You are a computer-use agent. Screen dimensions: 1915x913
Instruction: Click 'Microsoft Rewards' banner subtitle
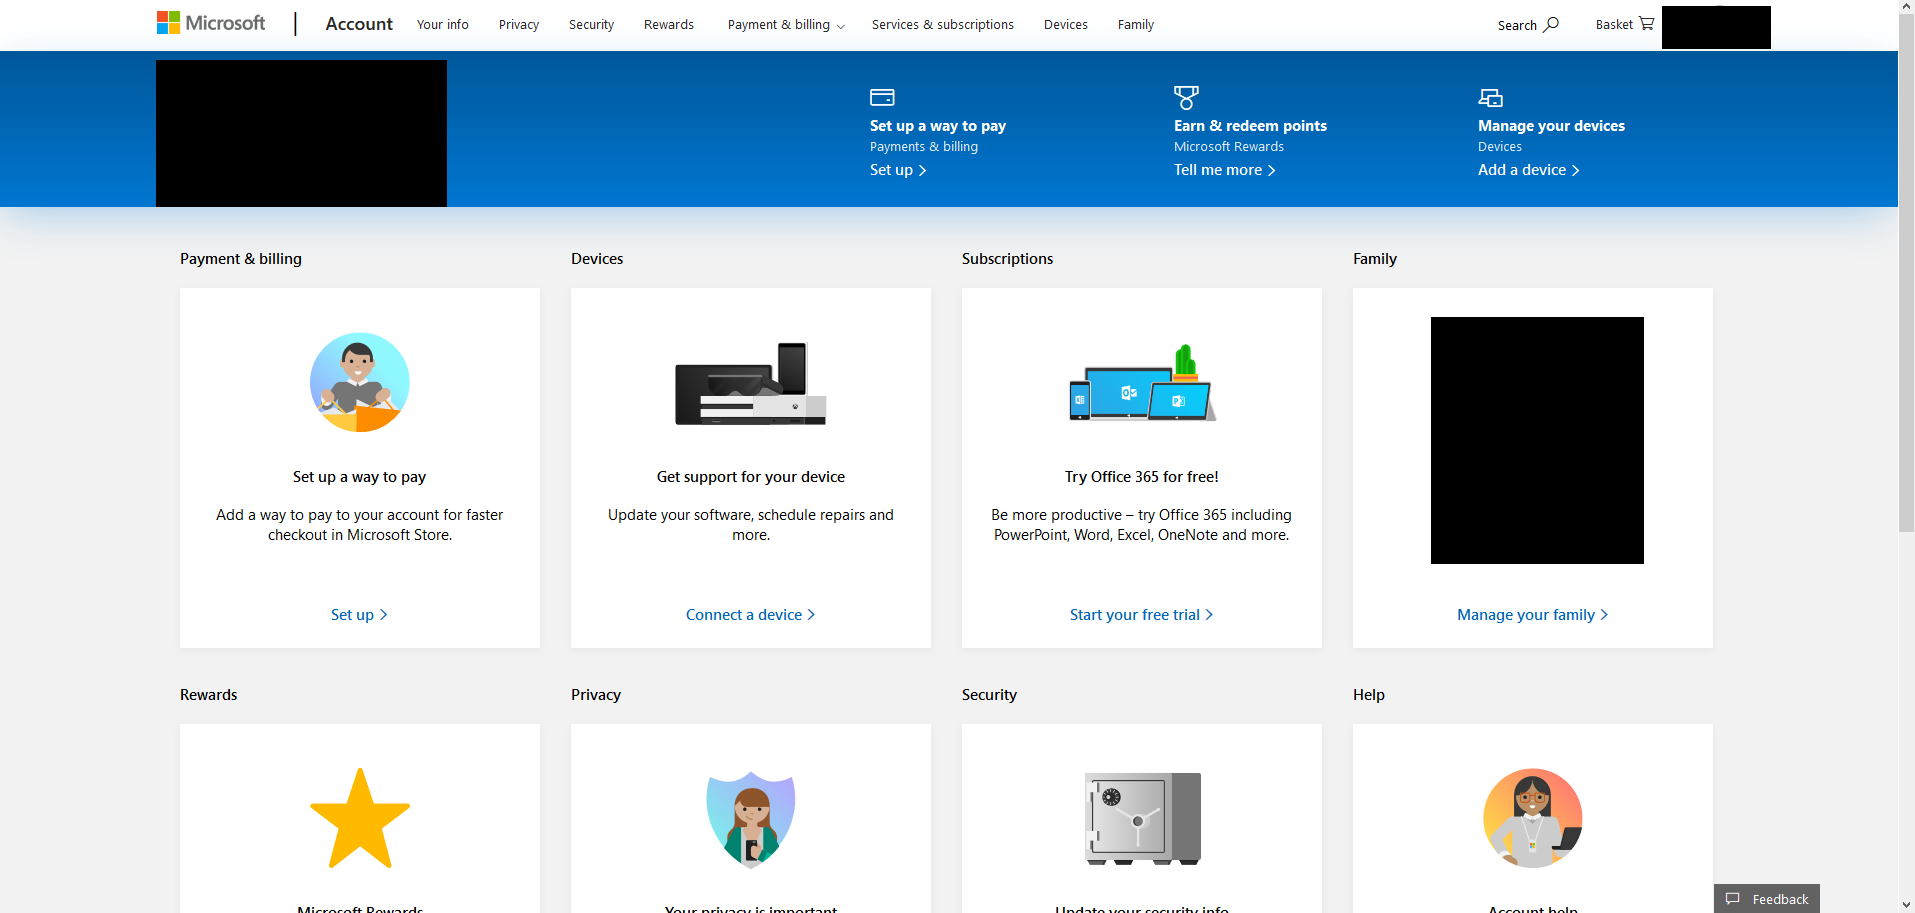1229,147
